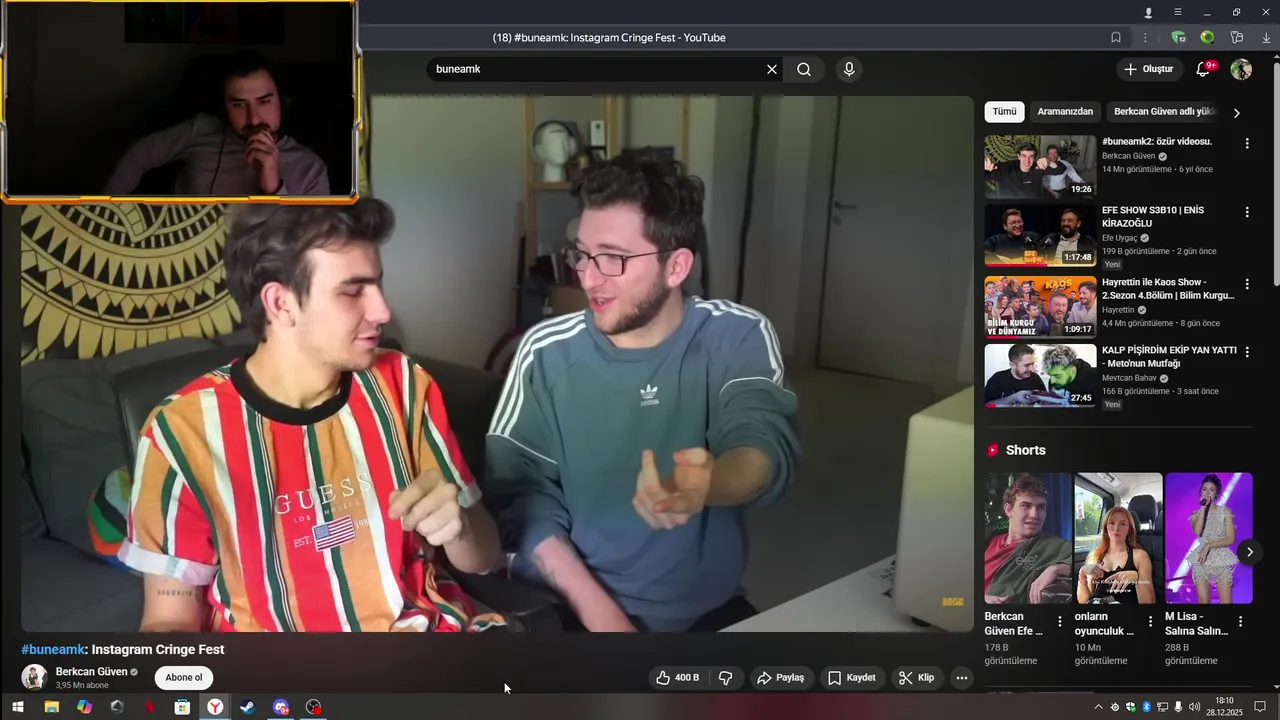This screenshot has width=1280, height=720.
Task: Open Steam from the taskbar
Action: click(247, 707)
